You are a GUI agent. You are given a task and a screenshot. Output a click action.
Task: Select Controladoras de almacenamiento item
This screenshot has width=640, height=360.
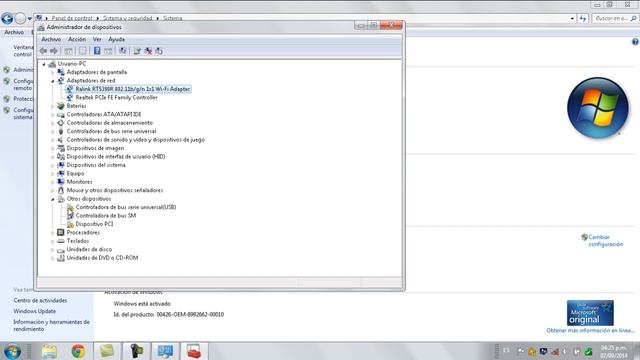click(110, 123)
